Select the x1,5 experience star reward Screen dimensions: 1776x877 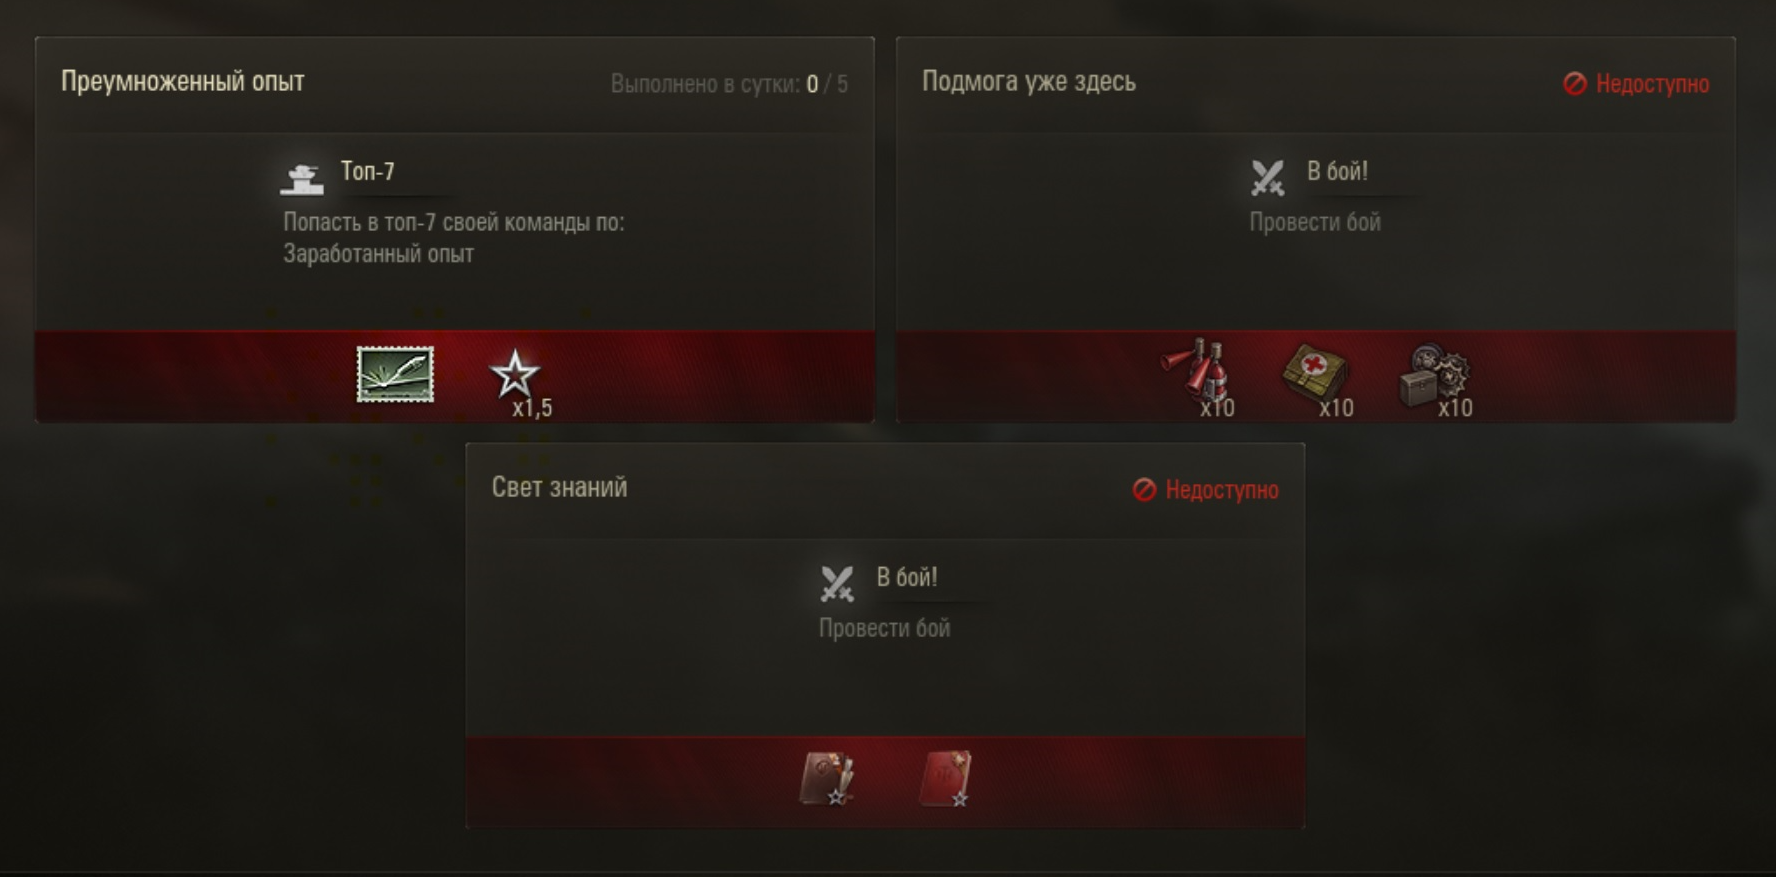[517, 378]
